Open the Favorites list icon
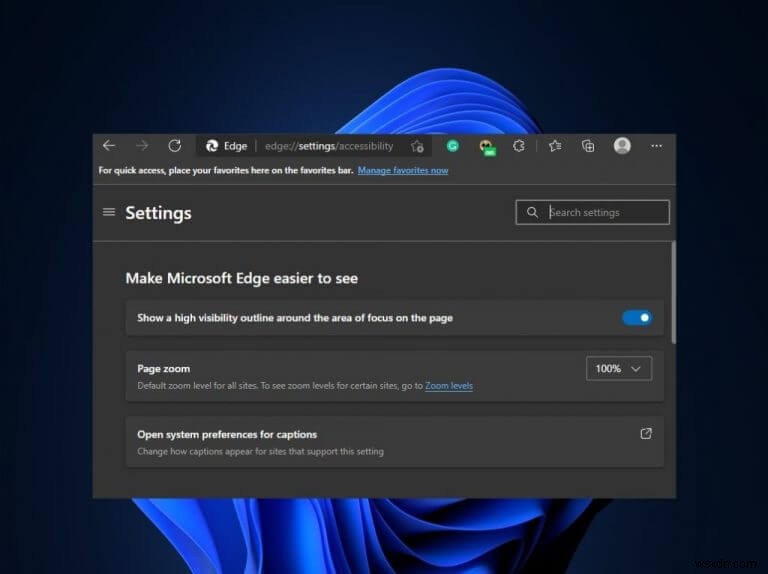 pyautogui.click(x=555, y=145)
